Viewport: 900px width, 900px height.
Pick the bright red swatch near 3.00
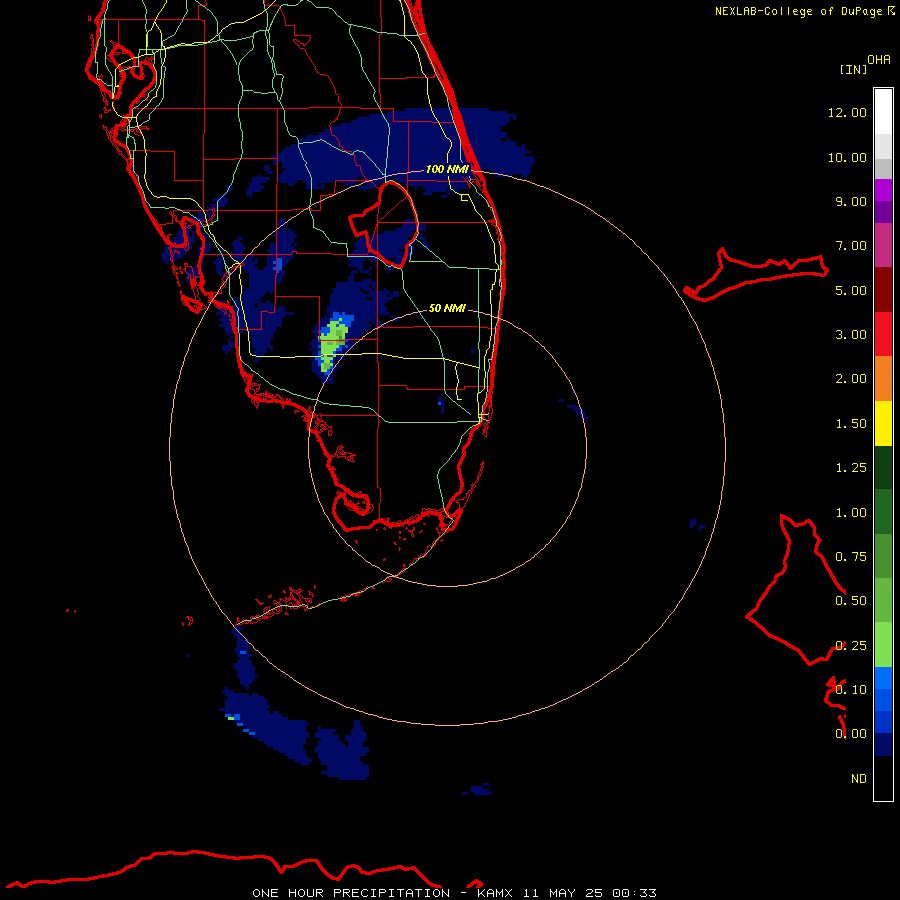tap(883, 334)
